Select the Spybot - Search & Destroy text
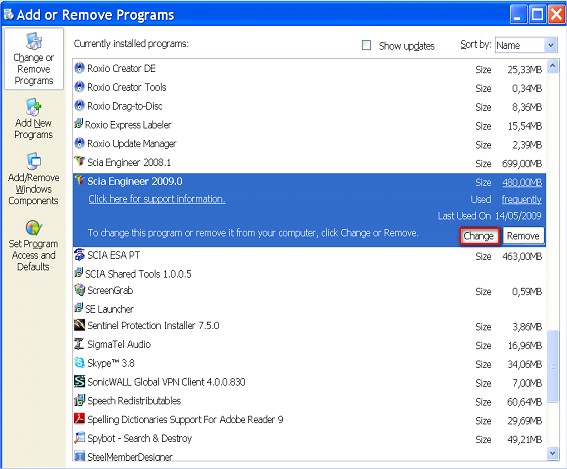Viewport: 567px width, 469px height. tap(140, 438)
